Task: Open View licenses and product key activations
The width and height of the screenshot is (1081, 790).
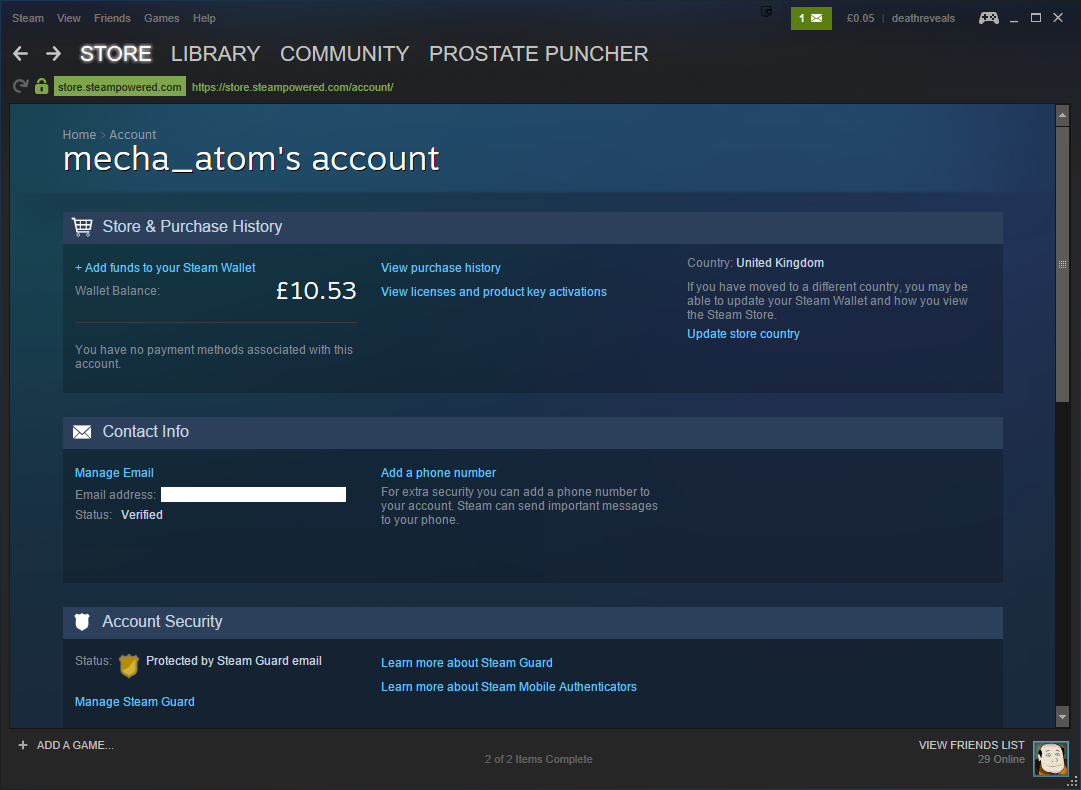Action: [x=494, y=292]
